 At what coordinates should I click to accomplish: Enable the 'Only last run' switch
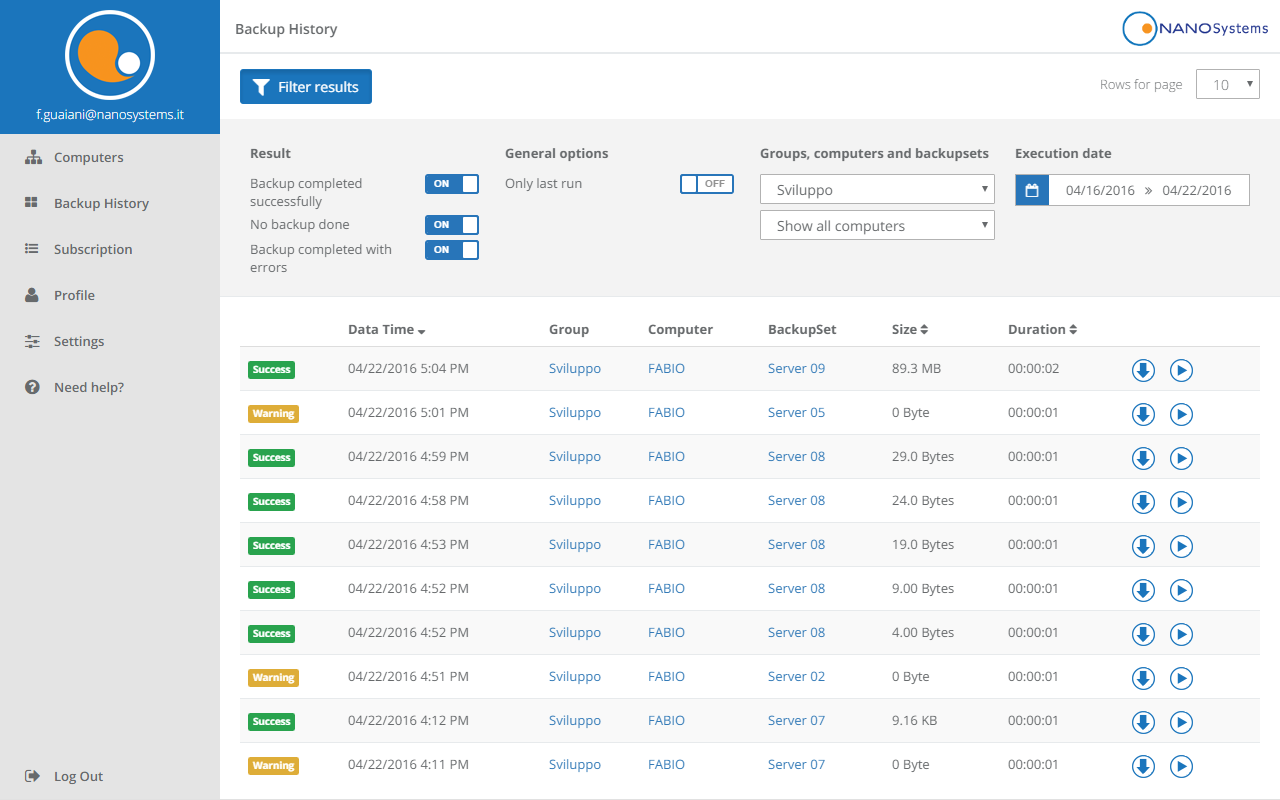[x=706, y=184]
